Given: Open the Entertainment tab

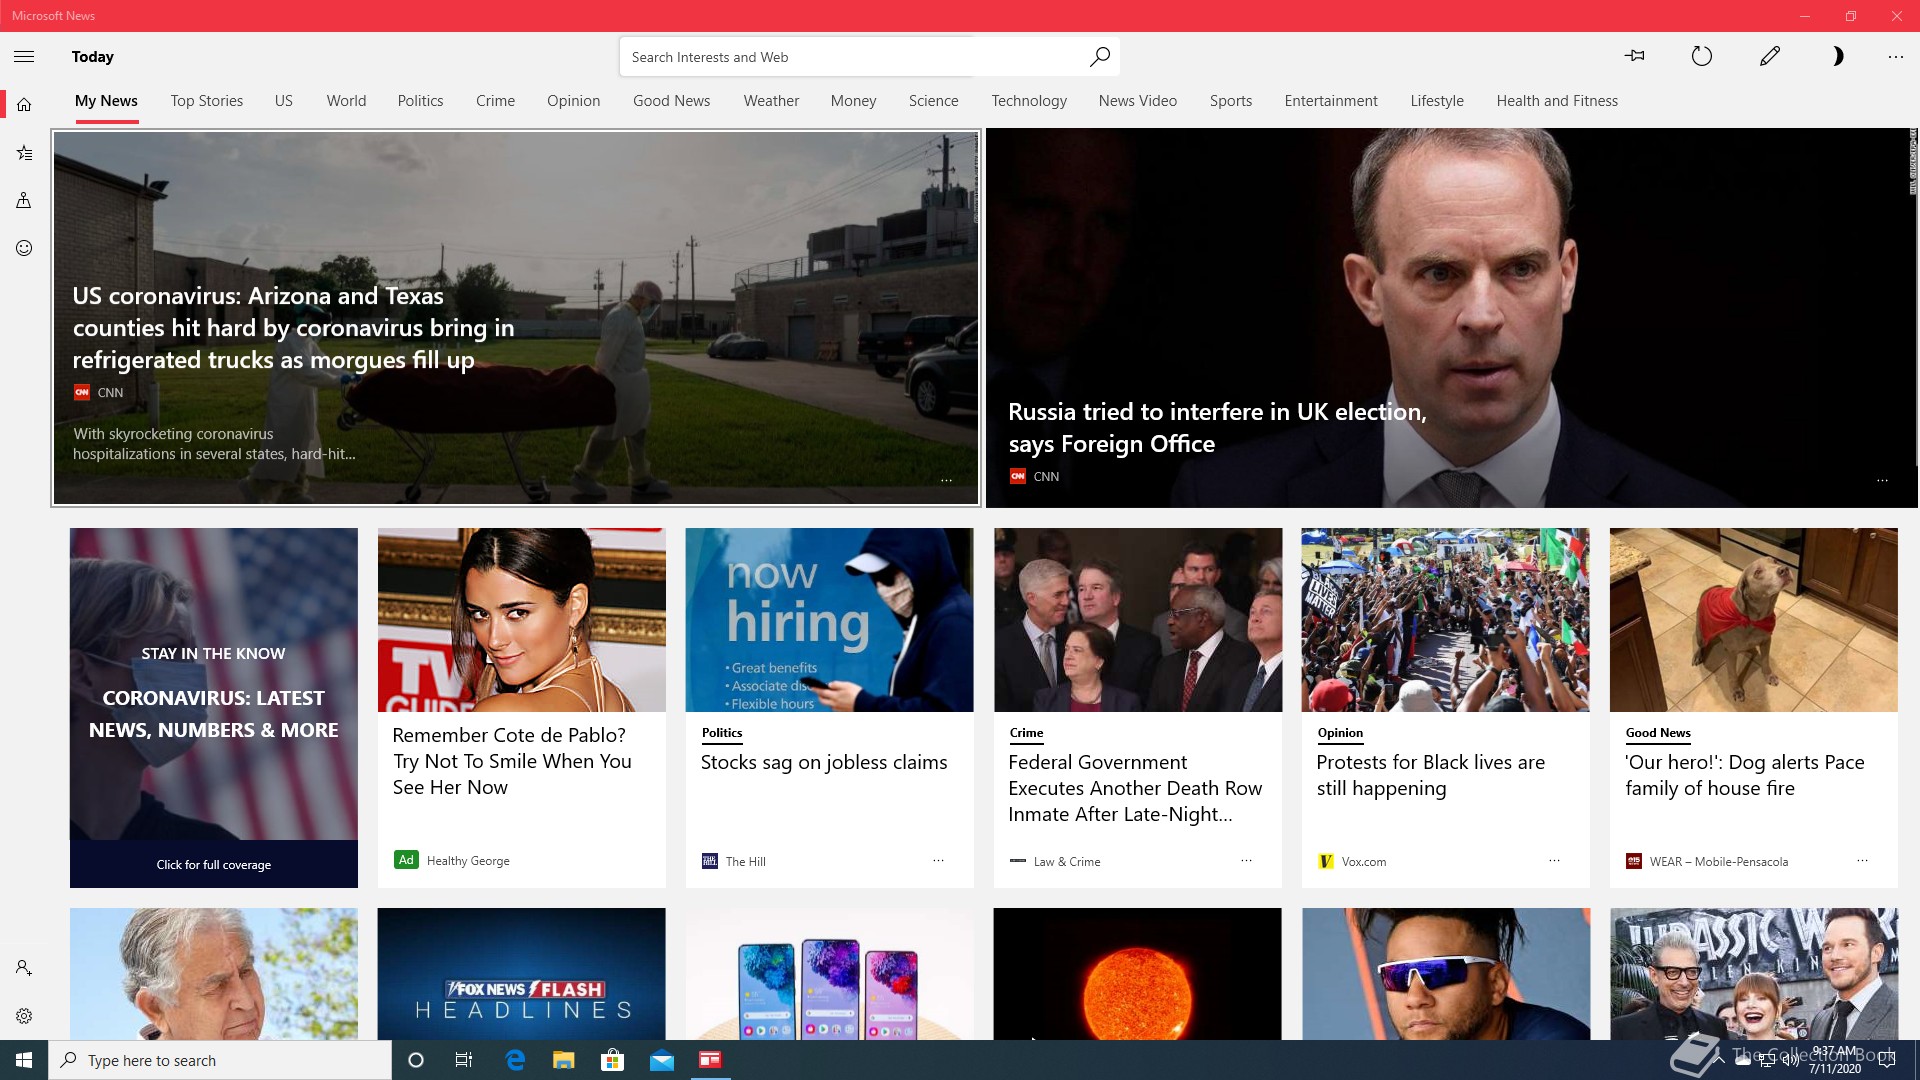Looking at the screenshot, I should [1331, 101].
